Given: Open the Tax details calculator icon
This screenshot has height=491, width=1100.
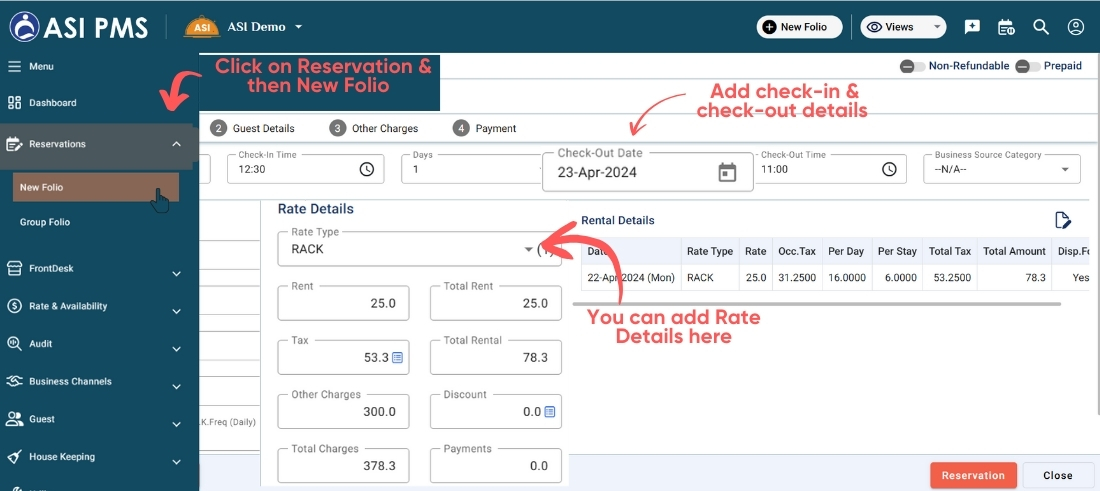Looking at the screenshot, I should click(397, 357).
